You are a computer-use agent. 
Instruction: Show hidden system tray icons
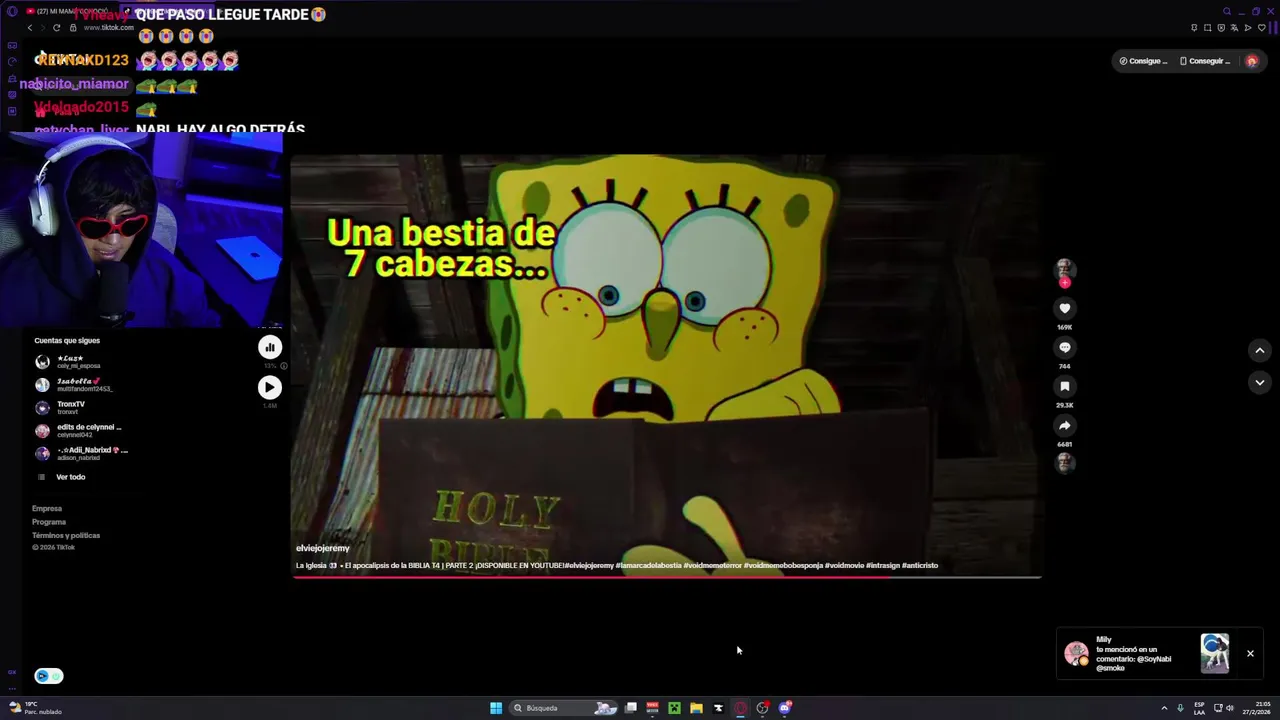(1164, 708)
